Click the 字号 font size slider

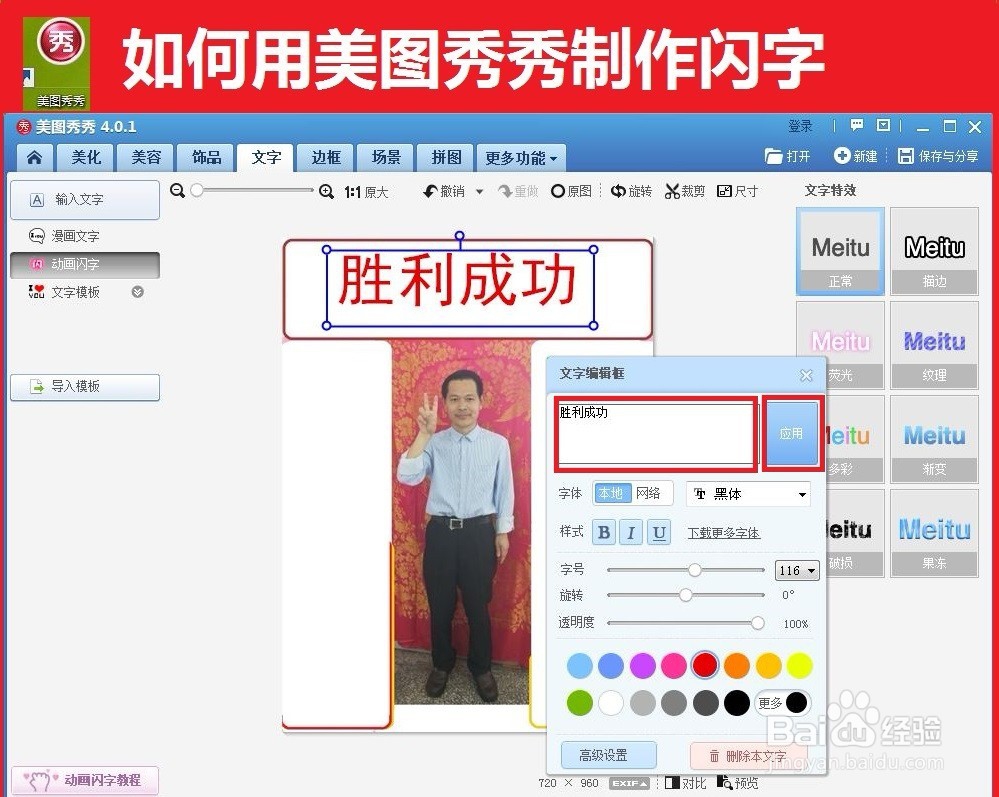[686, 570]
